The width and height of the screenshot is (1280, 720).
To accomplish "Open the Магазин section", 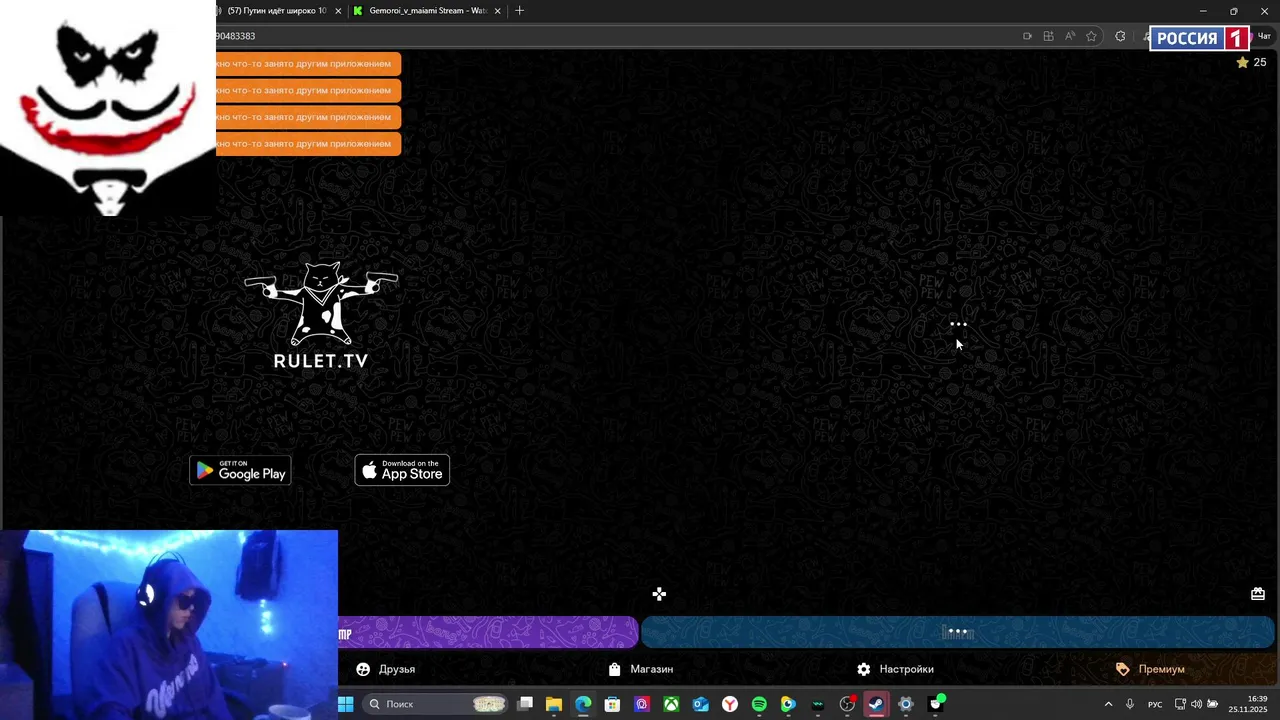I will pos(641,669).
